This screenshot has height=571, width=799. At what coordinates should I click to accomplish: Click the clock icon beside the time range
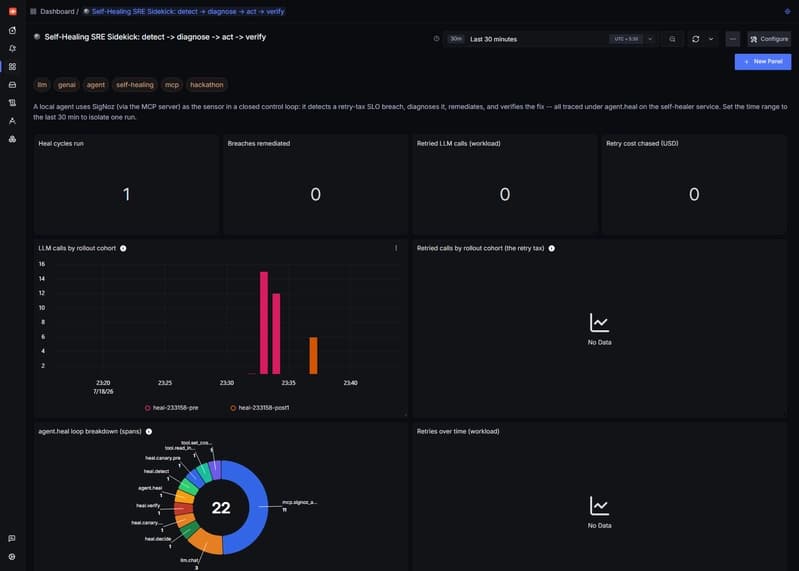[x=436, y=39]
